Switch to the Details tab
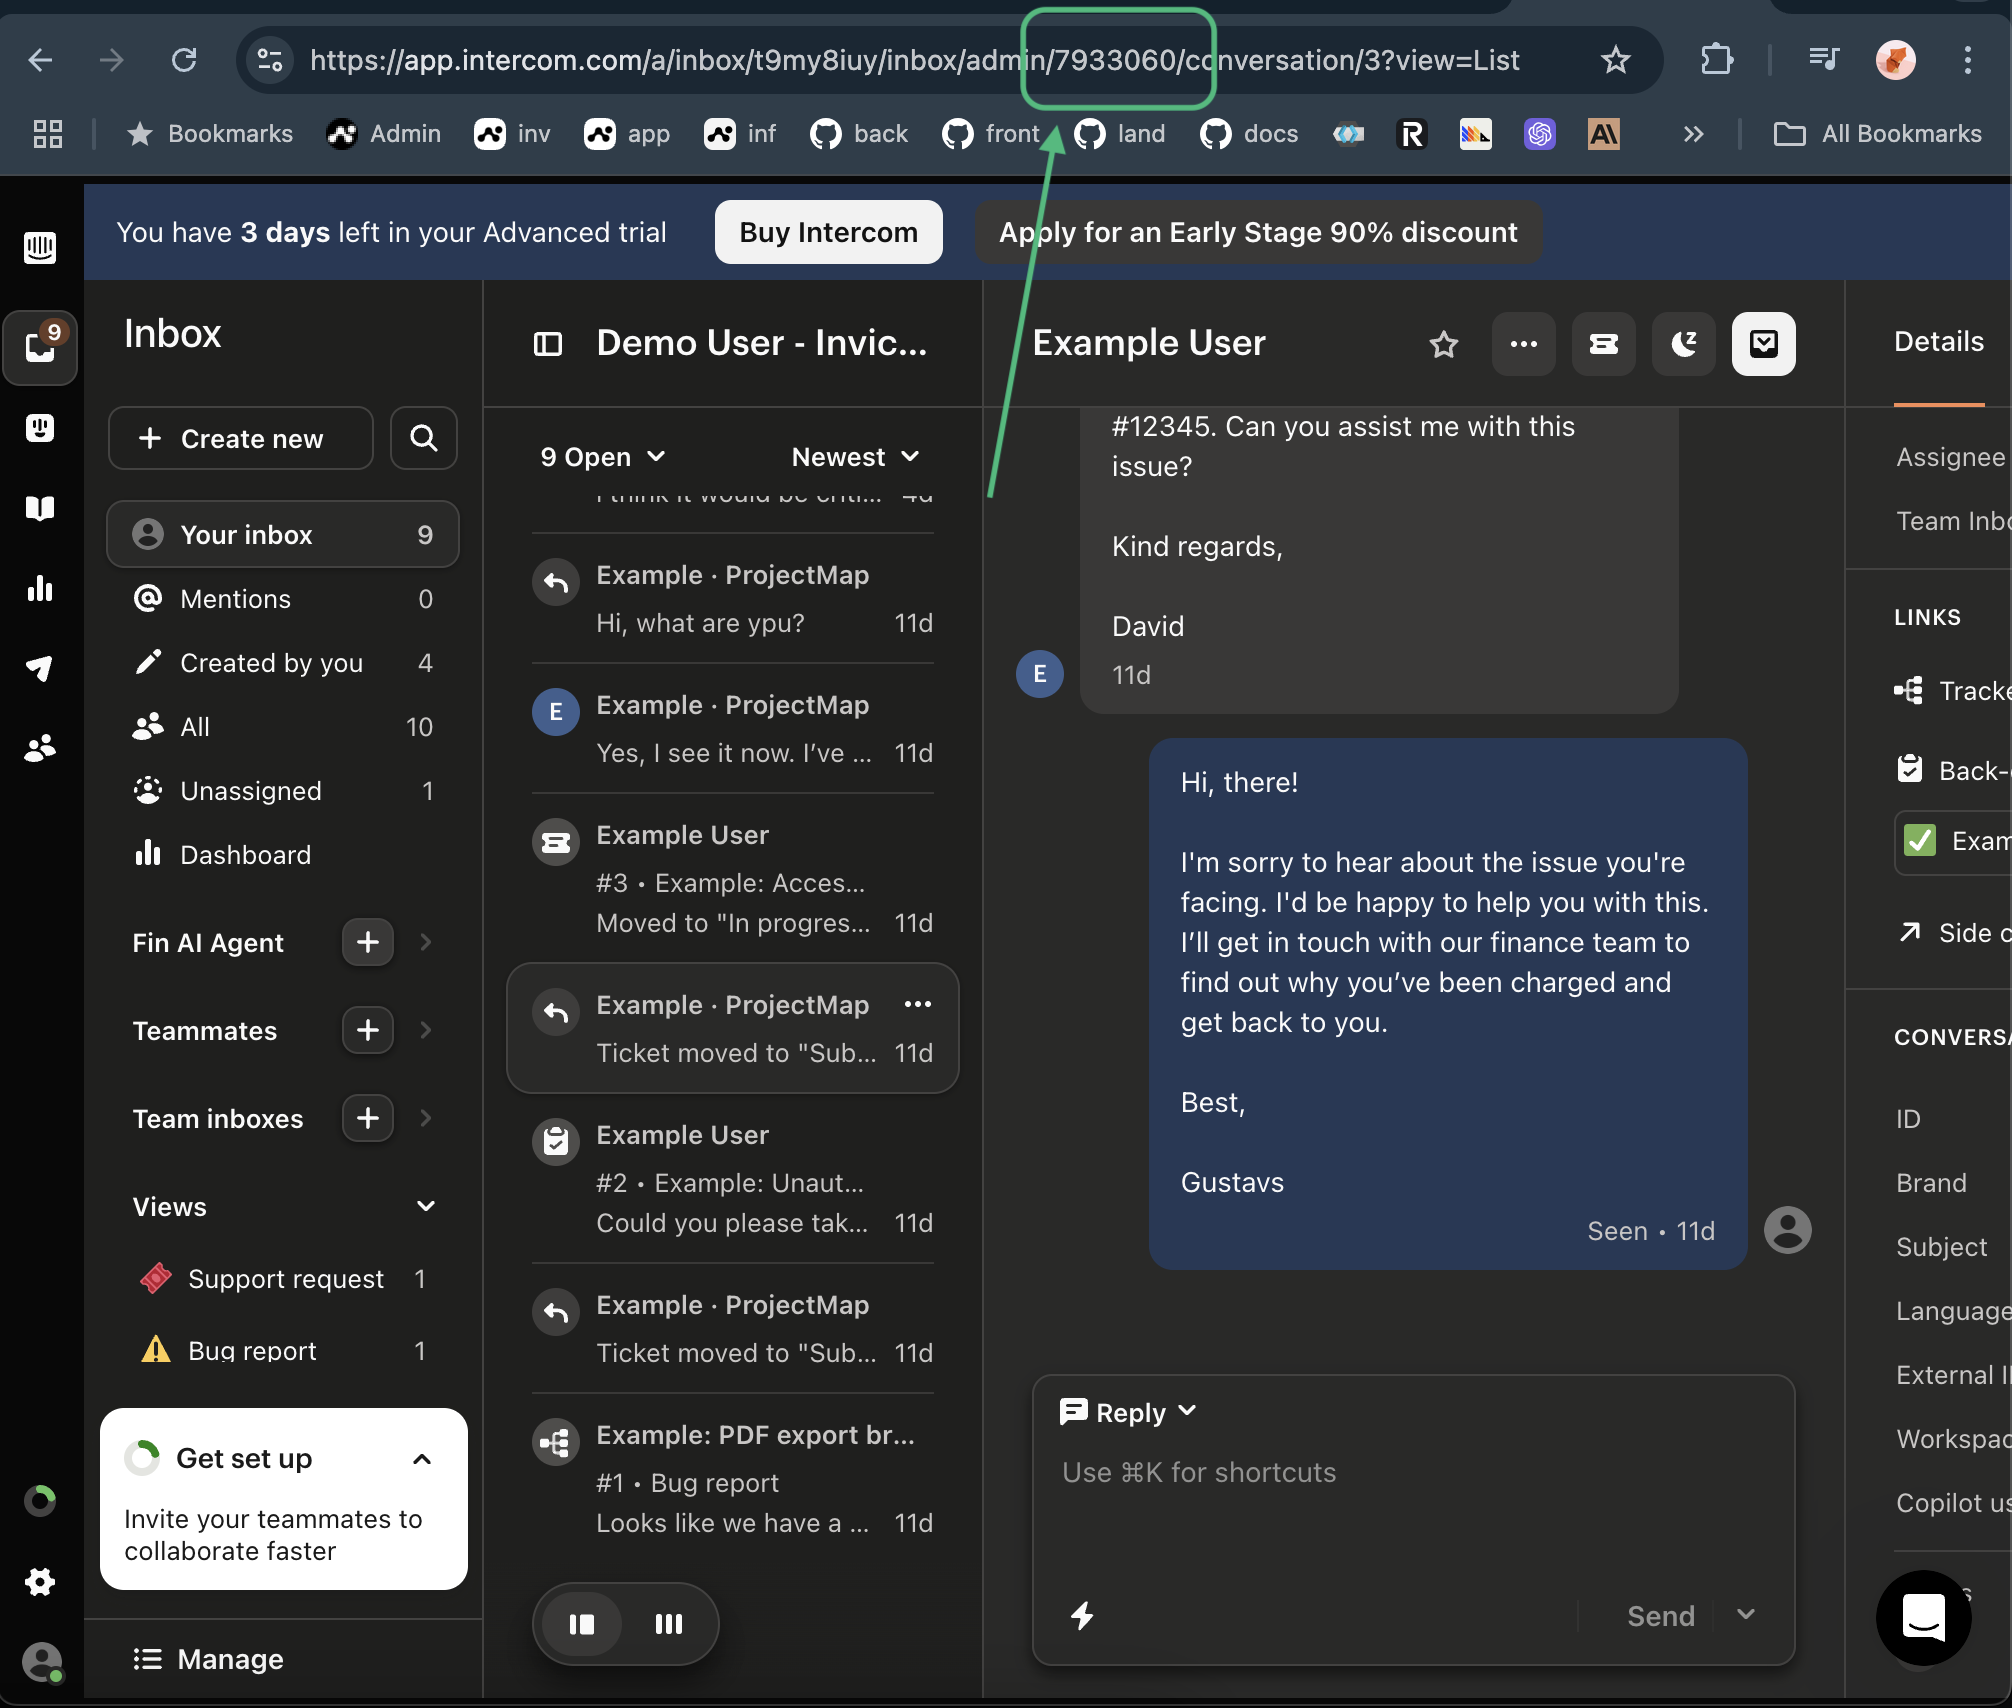The height and width of the screenshot is (1708, 2012). 1938,341
